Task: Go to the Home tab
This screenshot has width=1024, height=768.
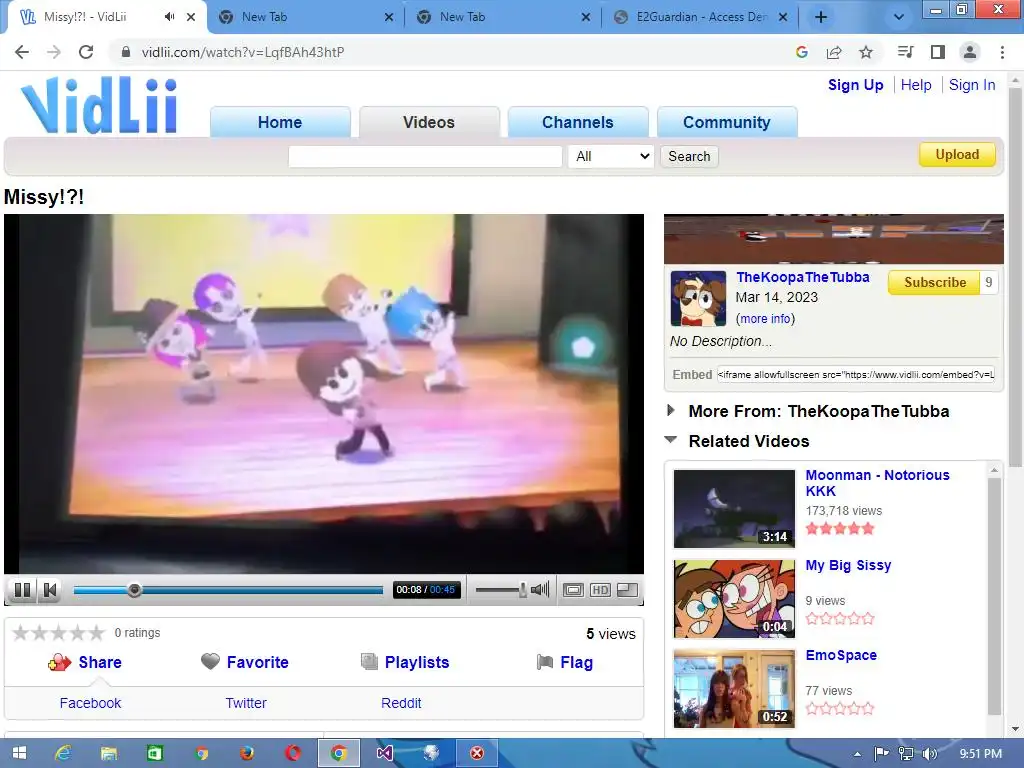Action: 280,122
